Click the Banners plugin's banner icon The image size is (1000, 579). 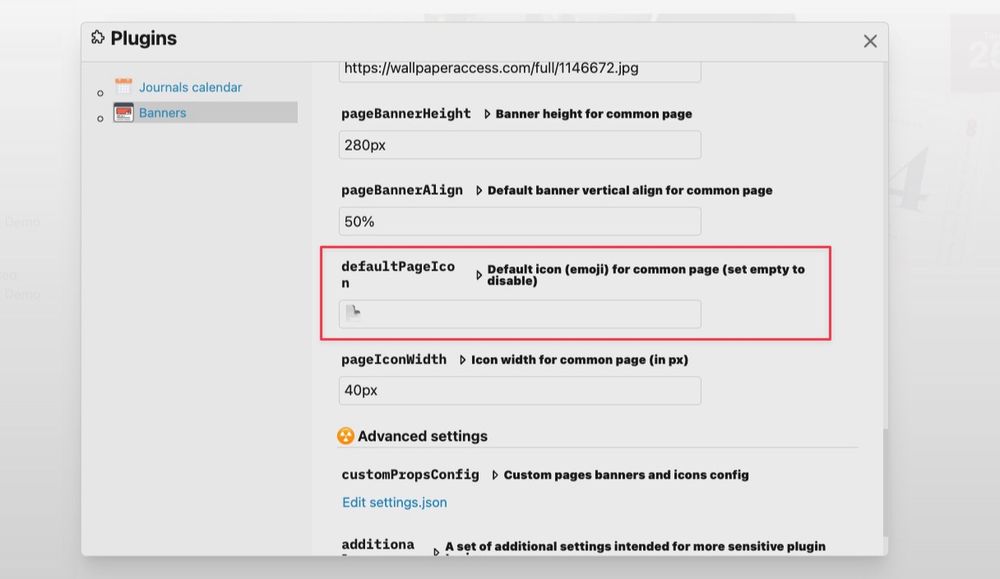pos(124,112)
